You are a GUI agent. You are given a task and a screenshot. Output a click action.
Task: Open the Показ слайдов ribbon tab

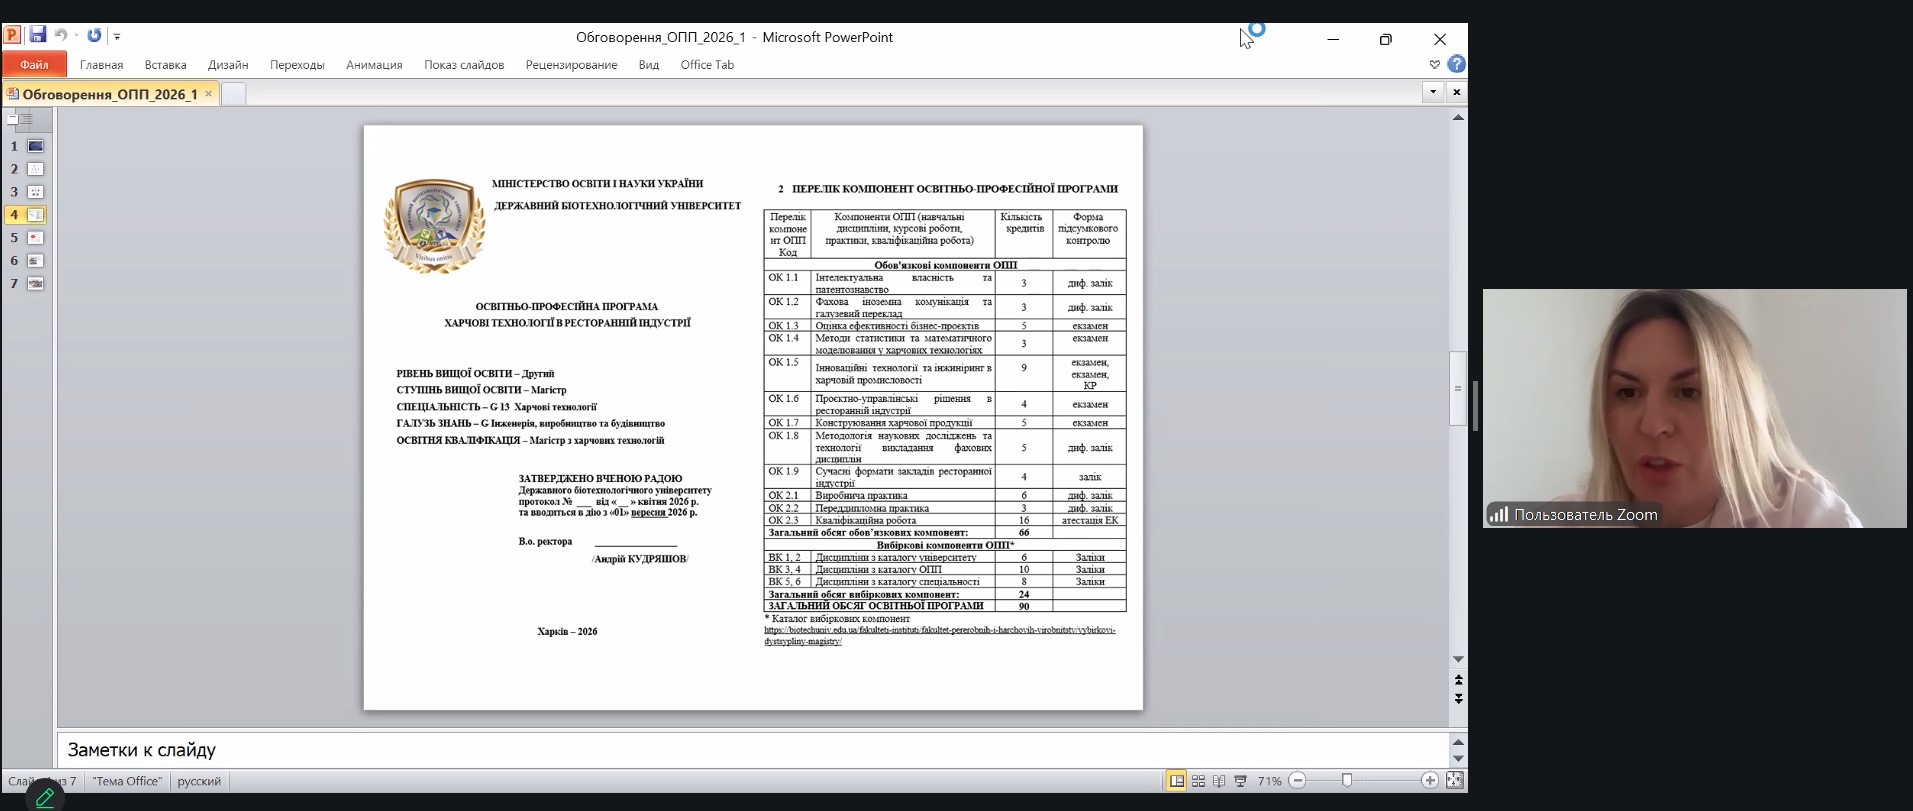pyautogui.click(x=464, y=65)
